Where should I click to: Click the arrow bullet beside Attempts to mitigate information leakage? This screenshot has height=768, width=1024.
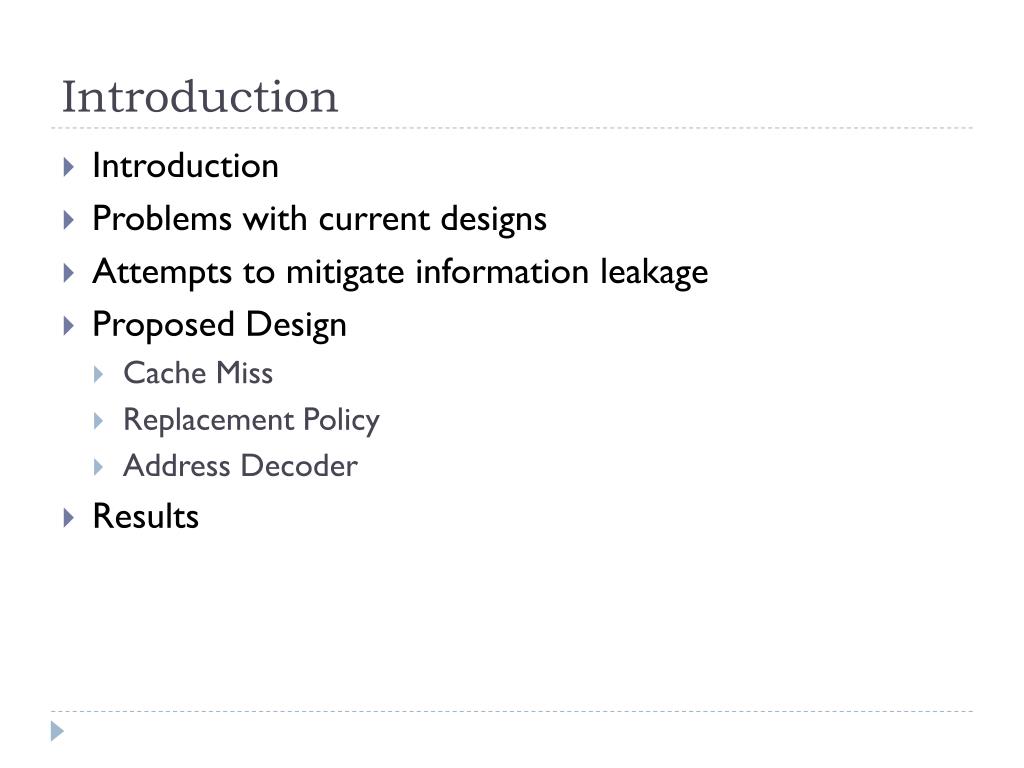(x=69, y=273)
